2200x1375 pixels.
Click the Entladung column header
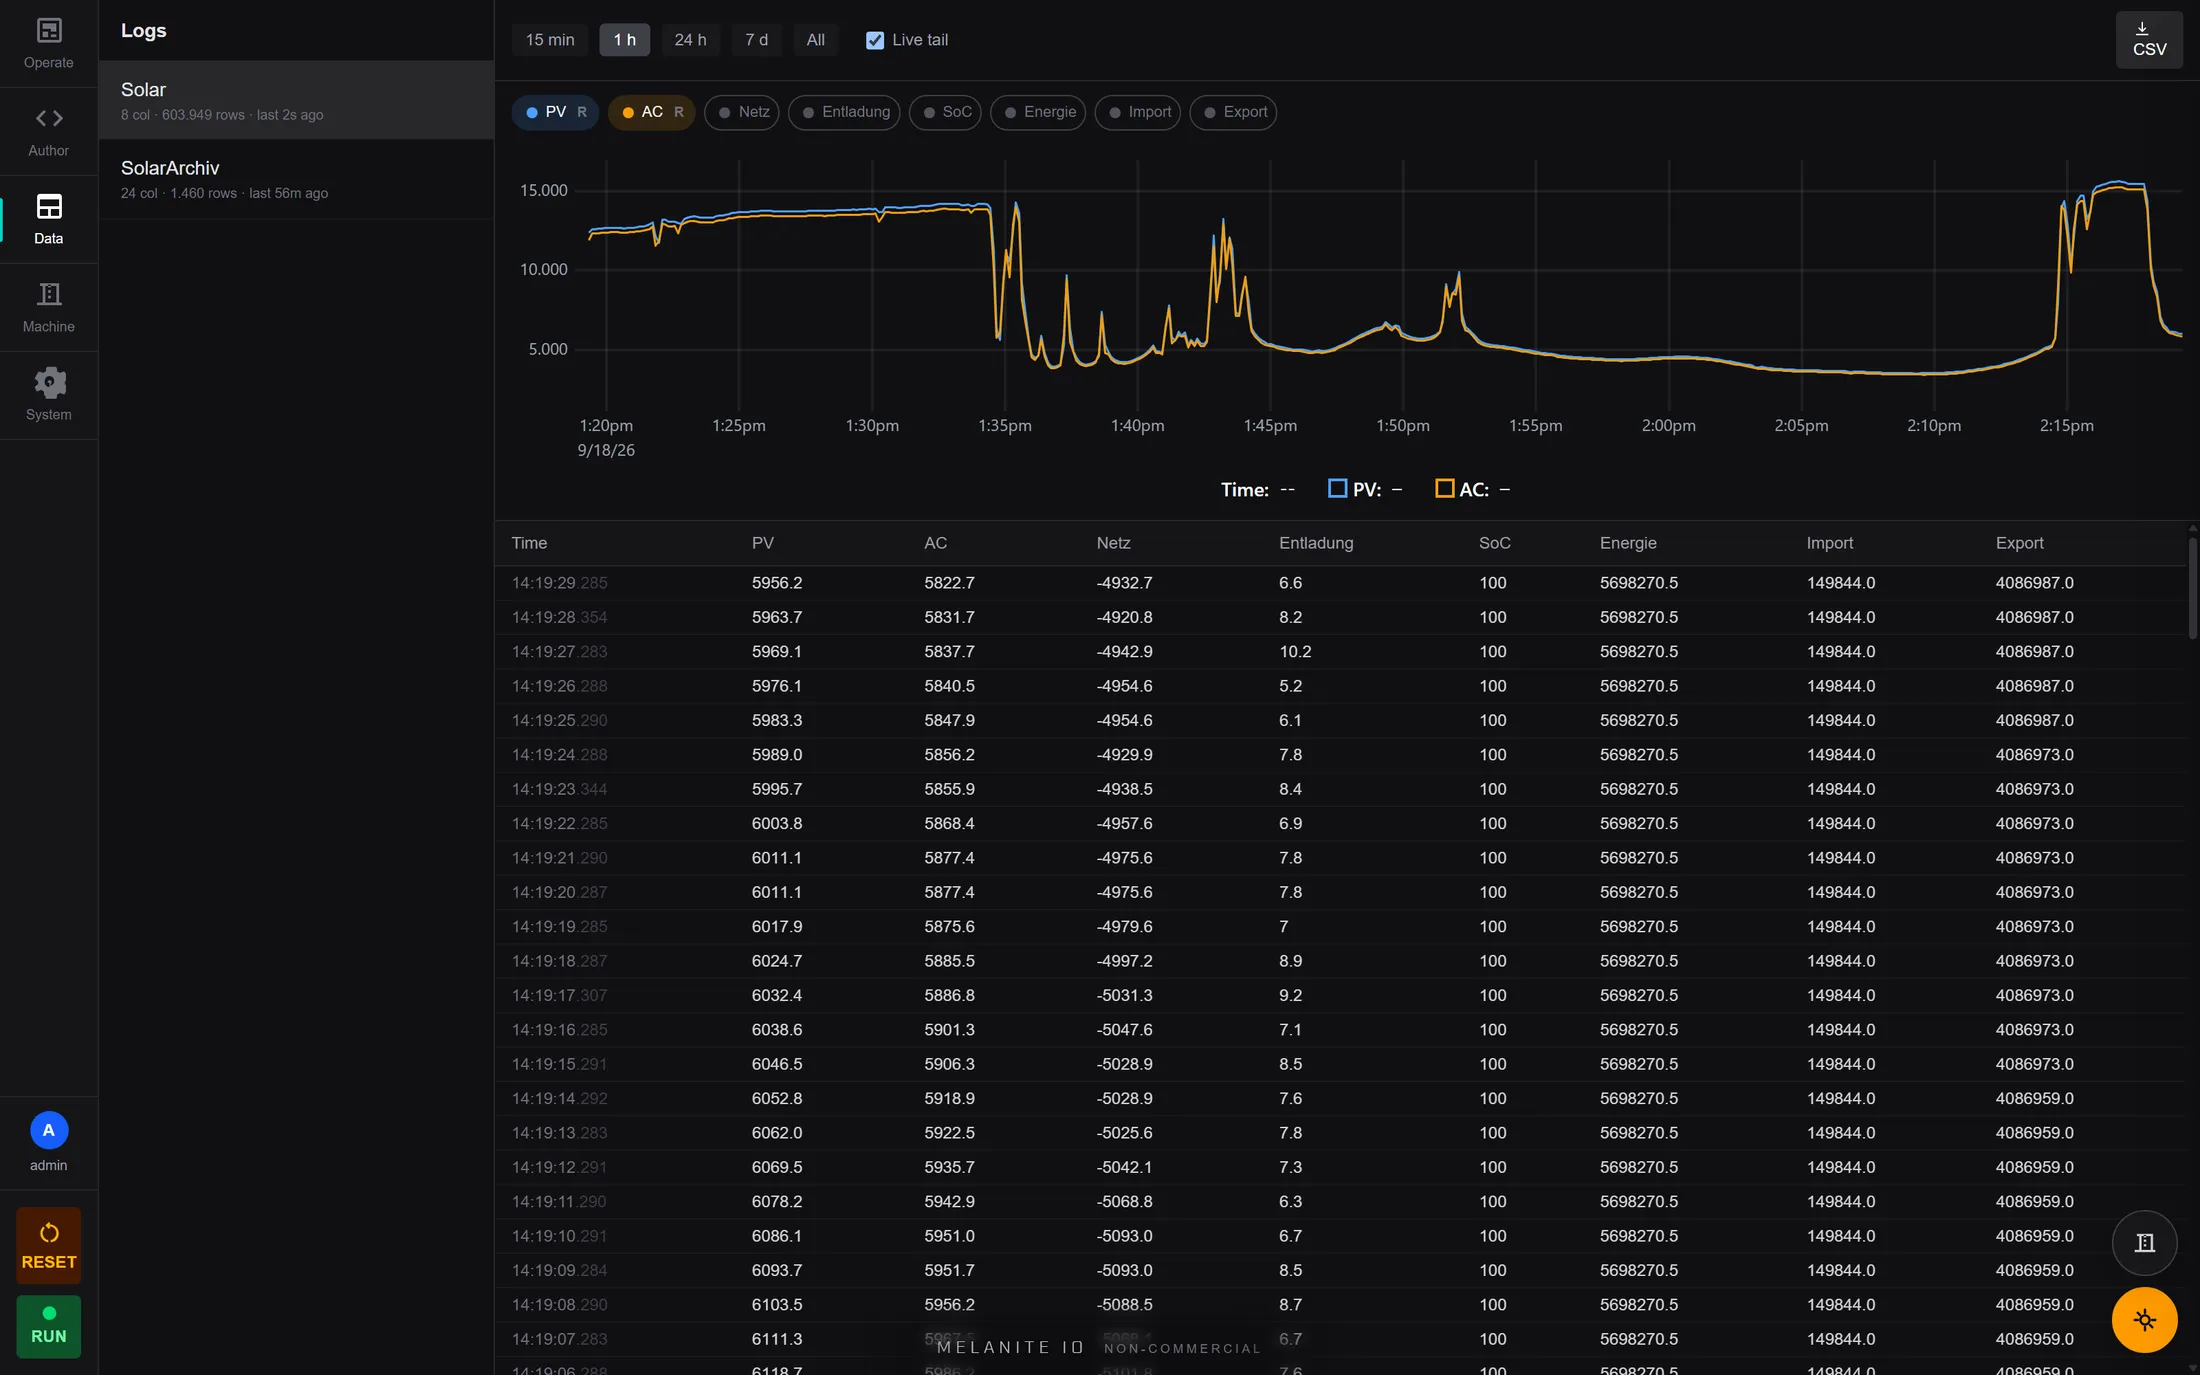coord(1316,543)
